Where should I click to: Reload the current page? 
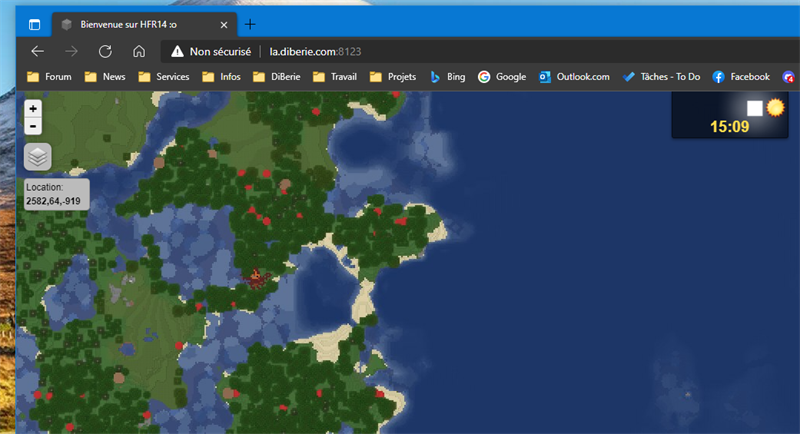click(x=105, y=52)
